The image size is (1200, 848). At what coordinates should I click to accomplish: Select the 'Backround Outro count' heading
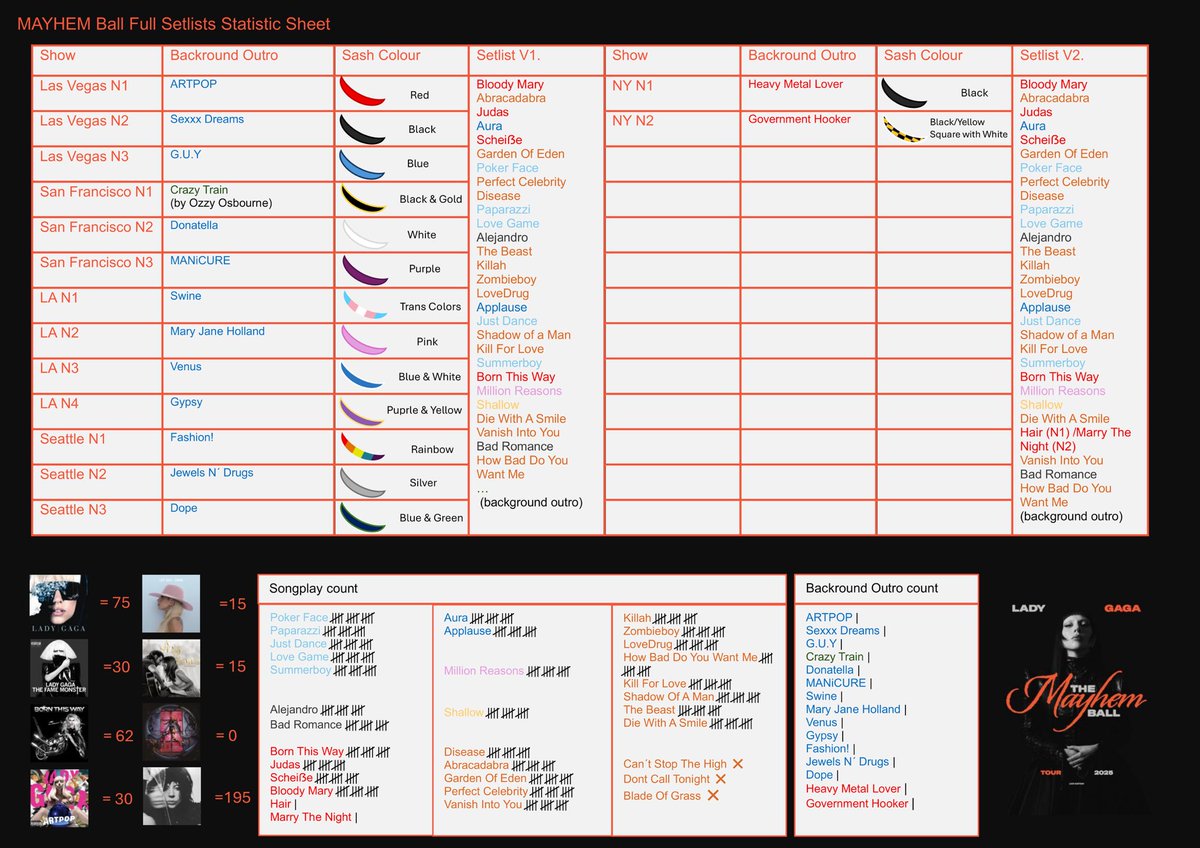pos(872,588)
